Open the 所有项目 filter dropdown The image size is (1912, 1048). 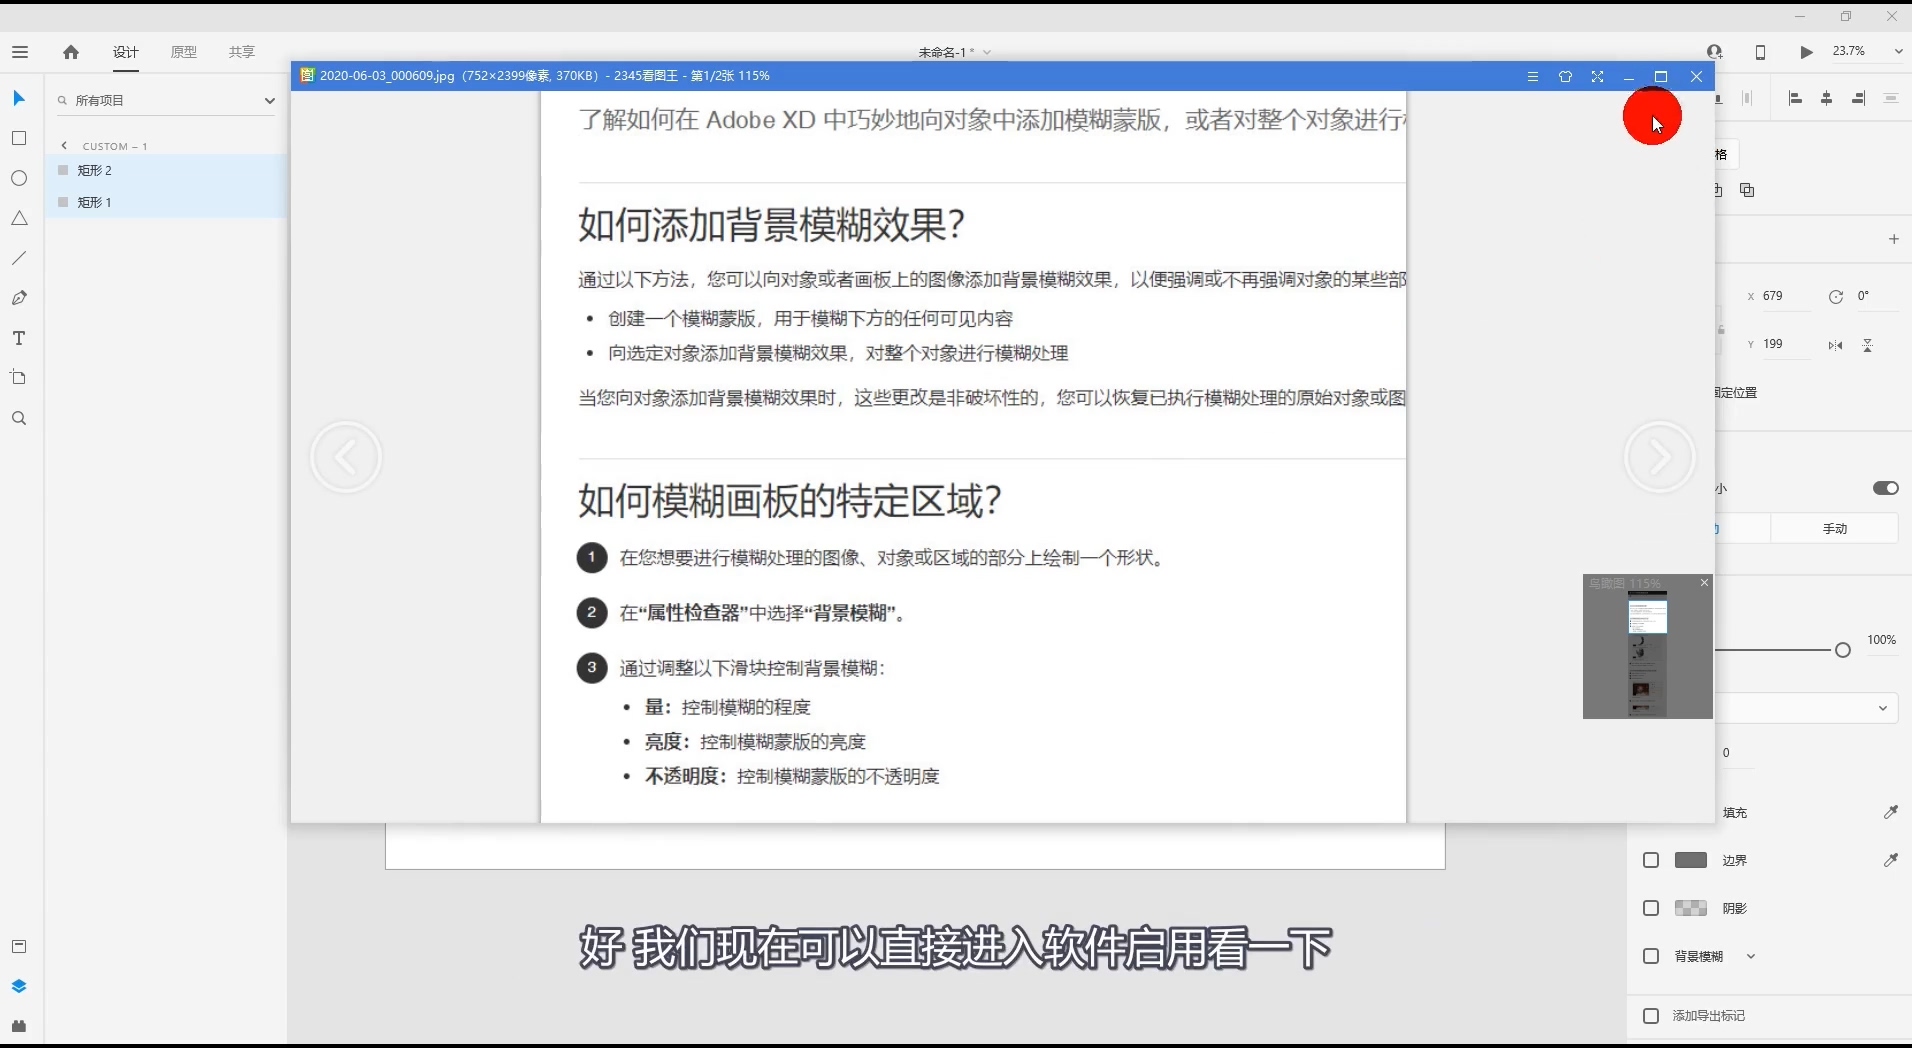coord(166,100)
